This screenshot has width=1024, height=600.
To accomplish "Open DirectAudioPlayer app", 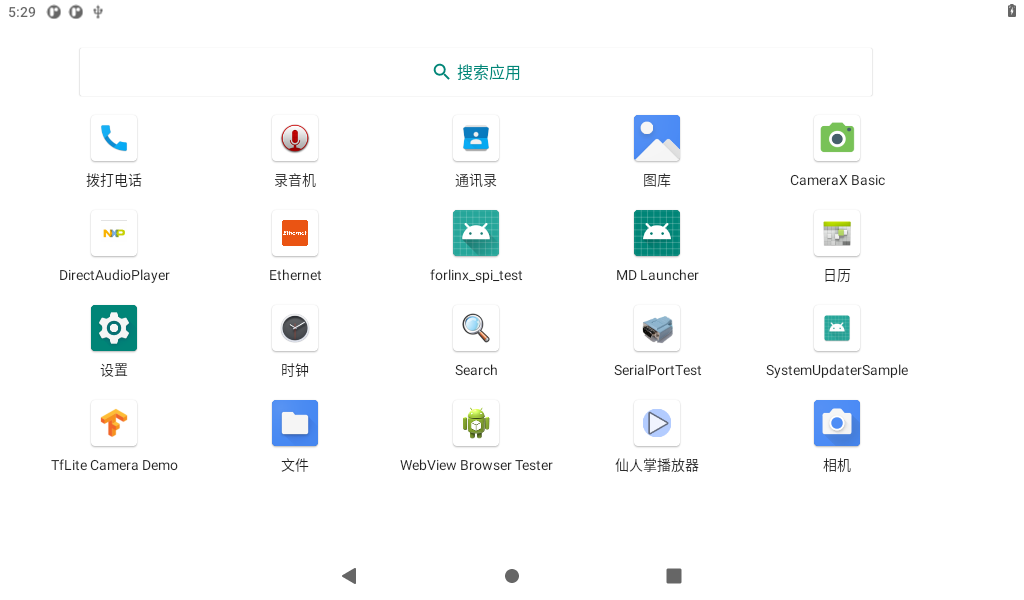I will click(x=114, y=233).
